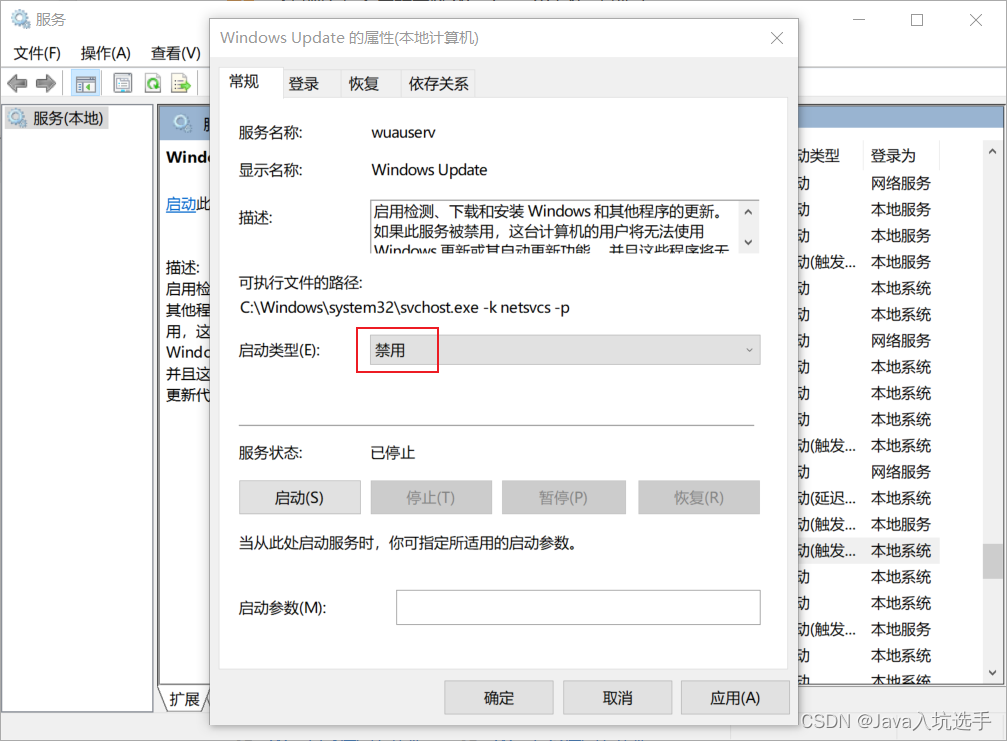The image size is (1007, 741).
Task: Confirm with the 确定 button
Action: click(498, 698)
